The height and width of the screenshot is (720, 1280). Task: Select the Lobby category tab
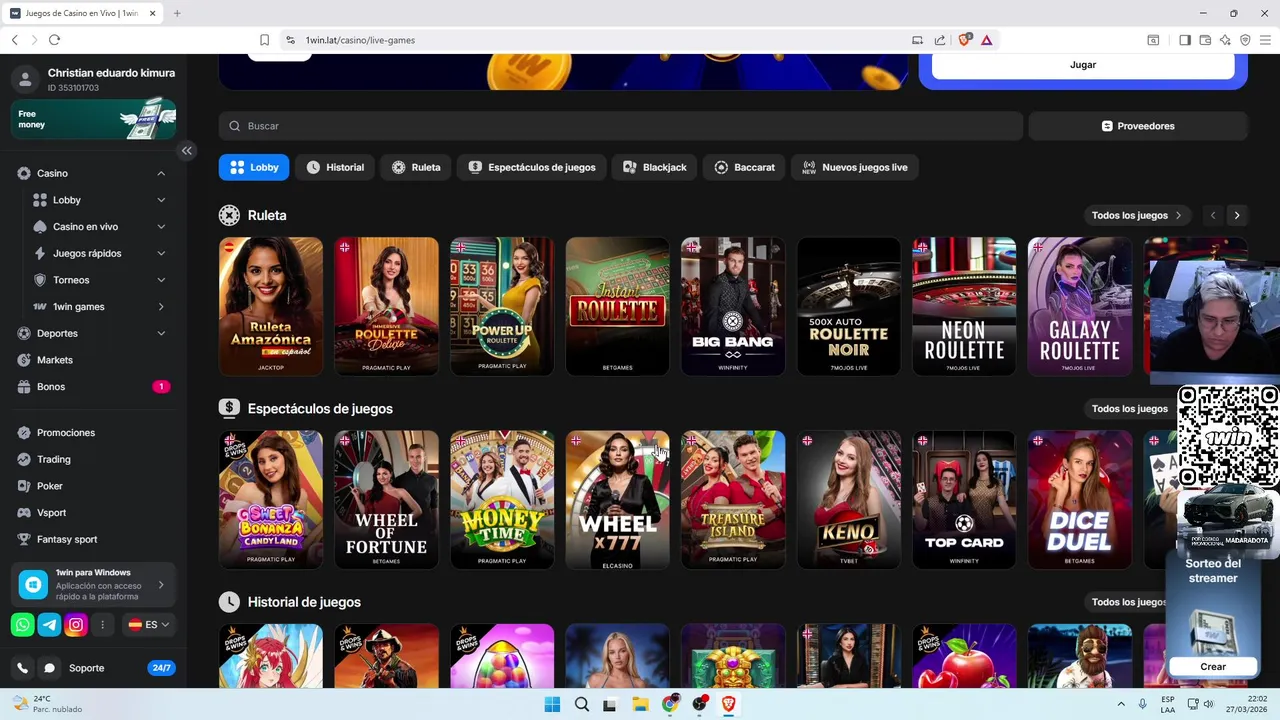254,168
